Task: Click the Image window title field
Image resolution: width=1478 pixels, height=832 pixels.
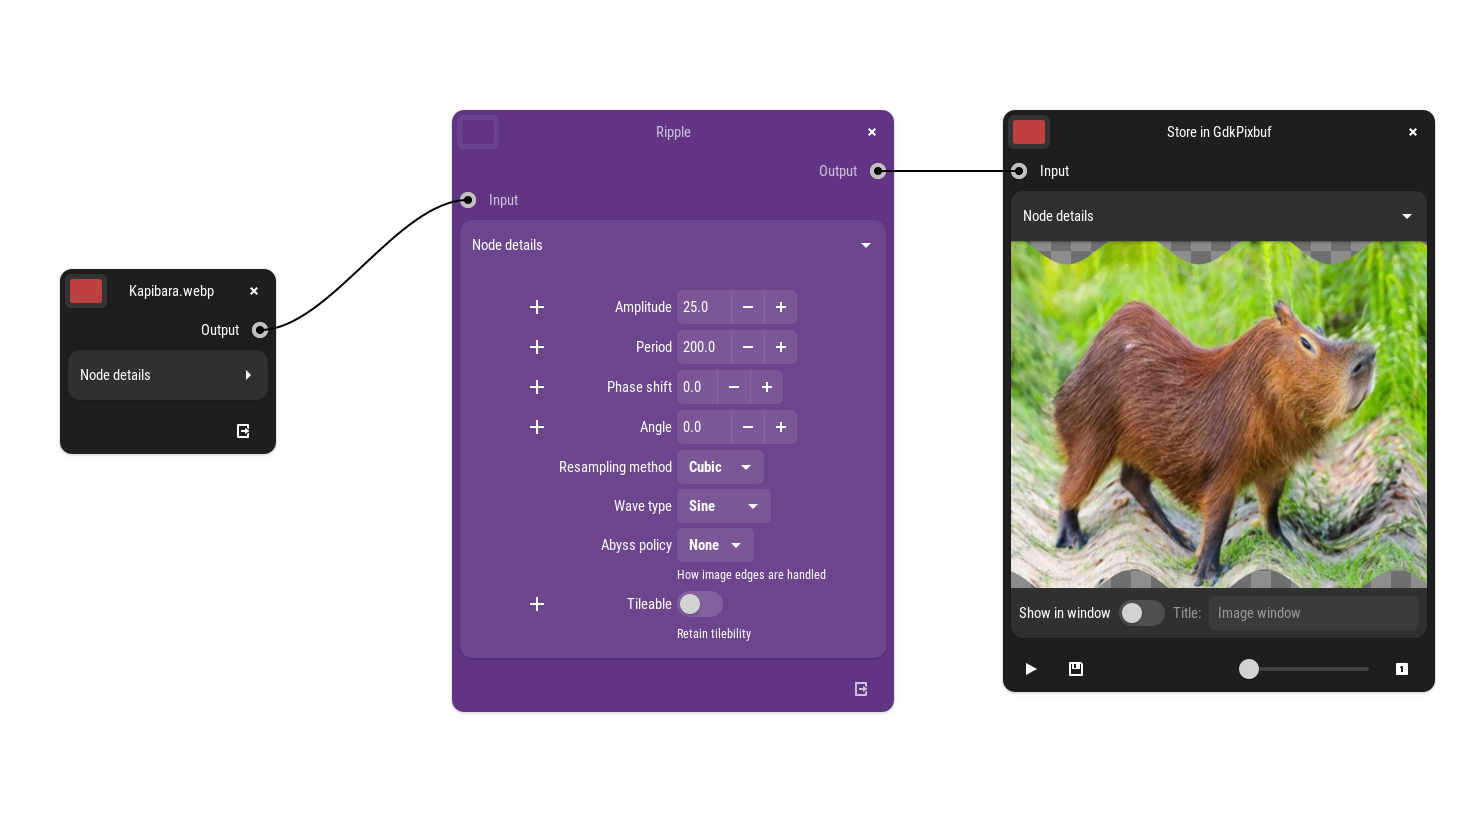Action: [1313, 613]
